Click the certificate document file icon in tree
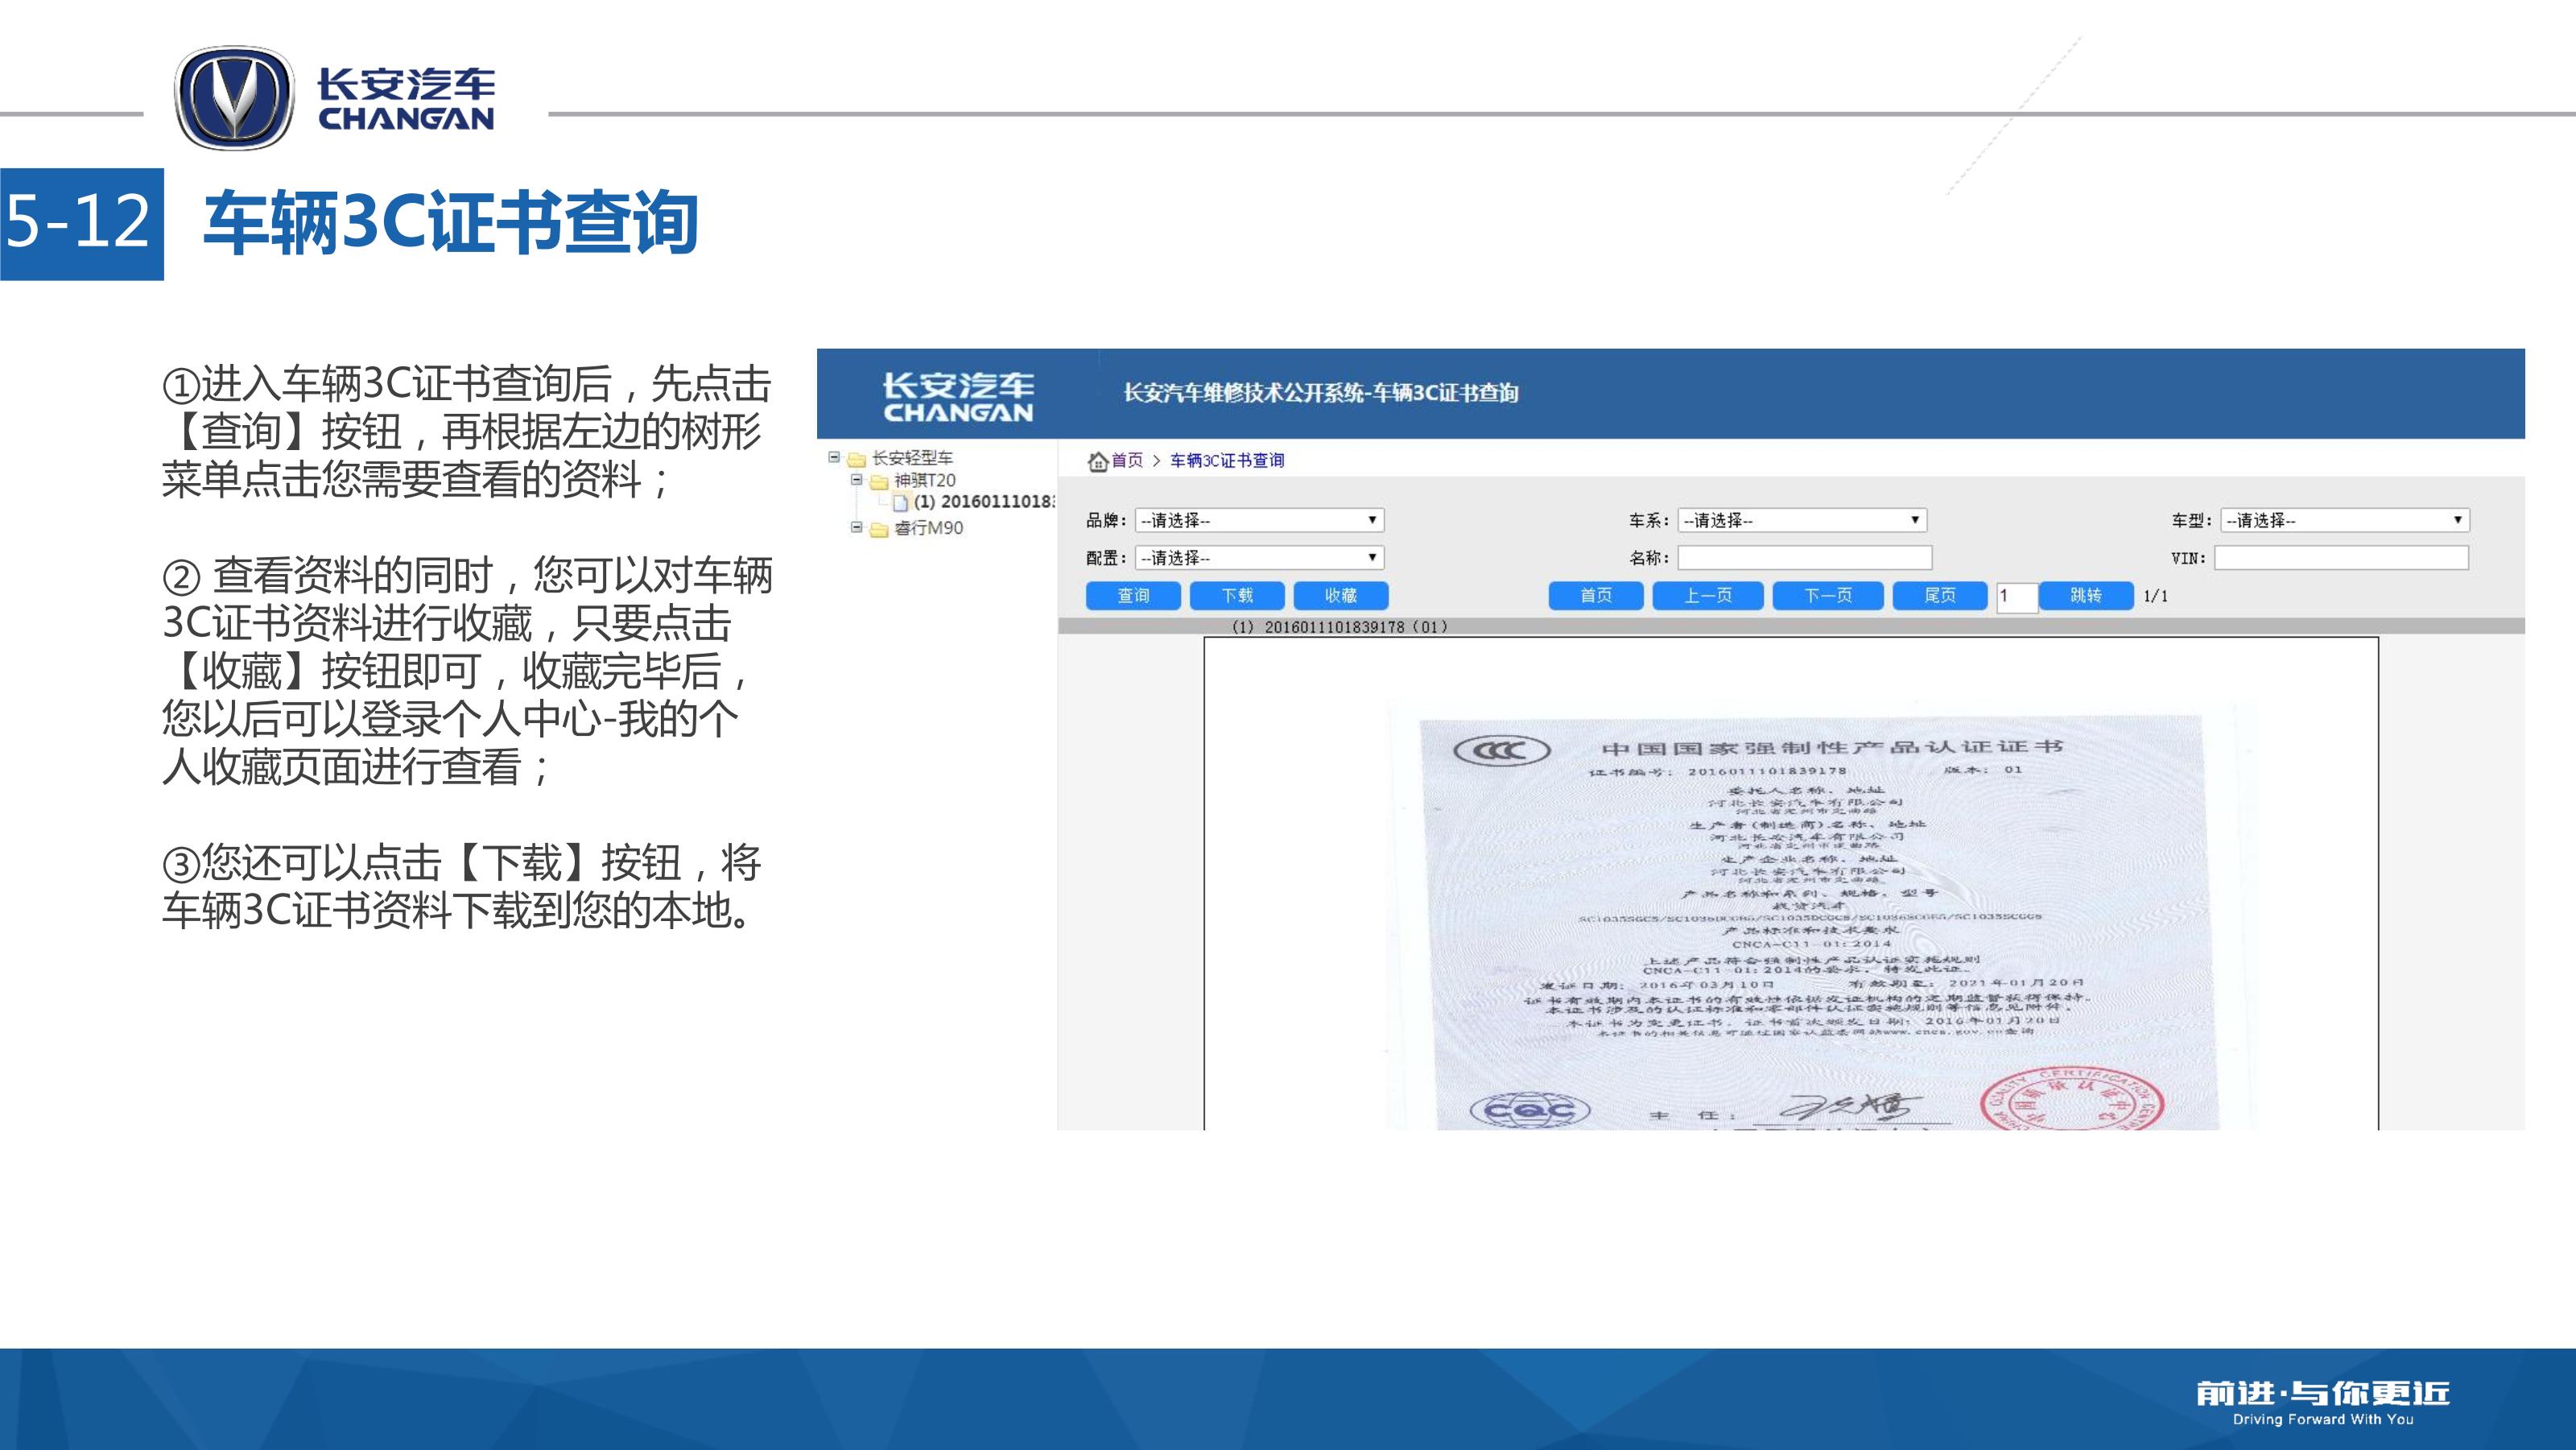 [x=900, y=503]
